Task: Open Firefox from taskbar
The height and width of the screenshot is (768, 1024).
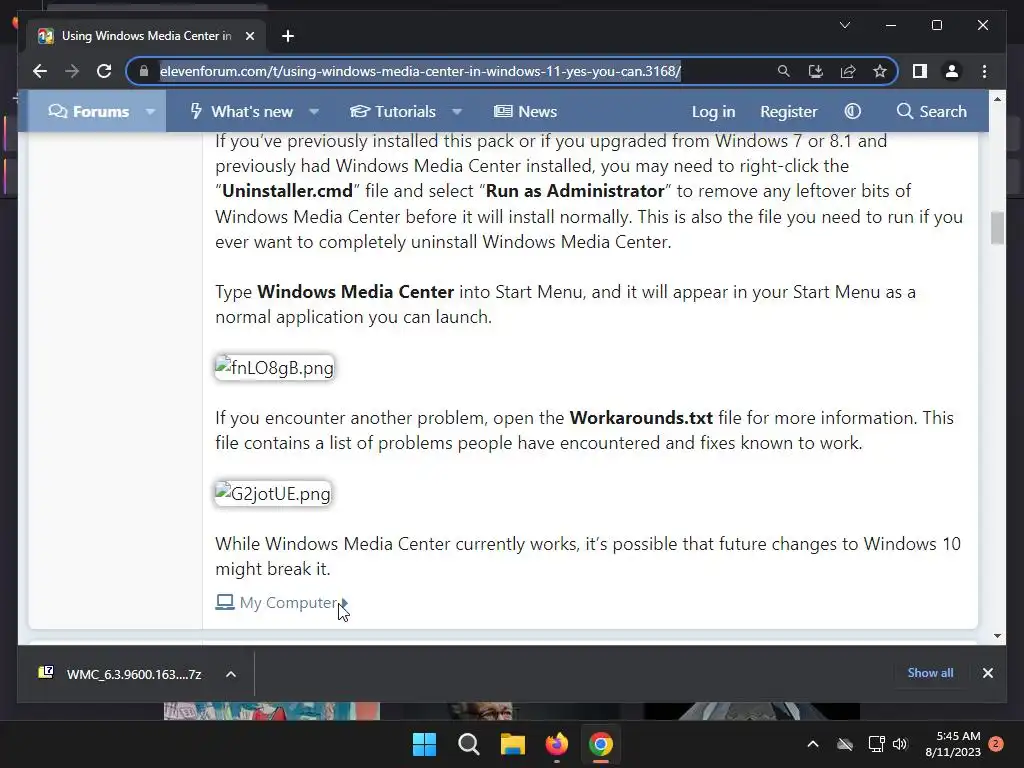Action: point(557,744)
